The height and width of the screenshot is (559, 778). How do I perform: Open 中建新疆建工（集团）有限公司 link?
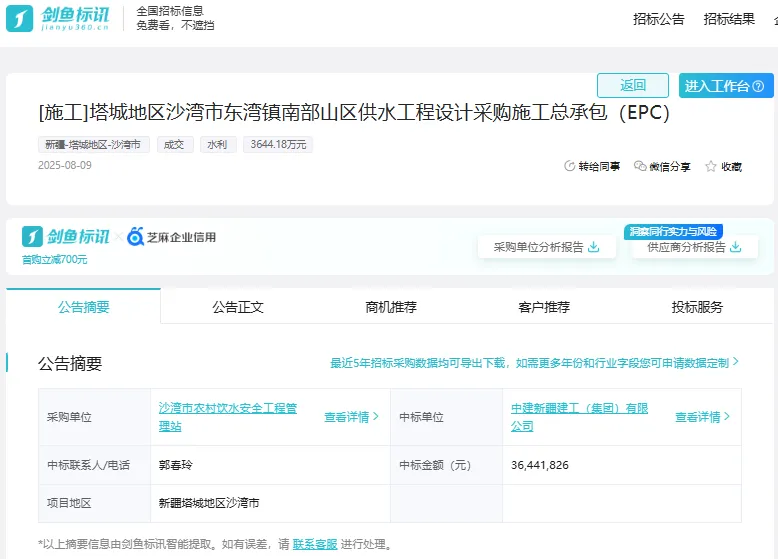[x=579, y=417]
